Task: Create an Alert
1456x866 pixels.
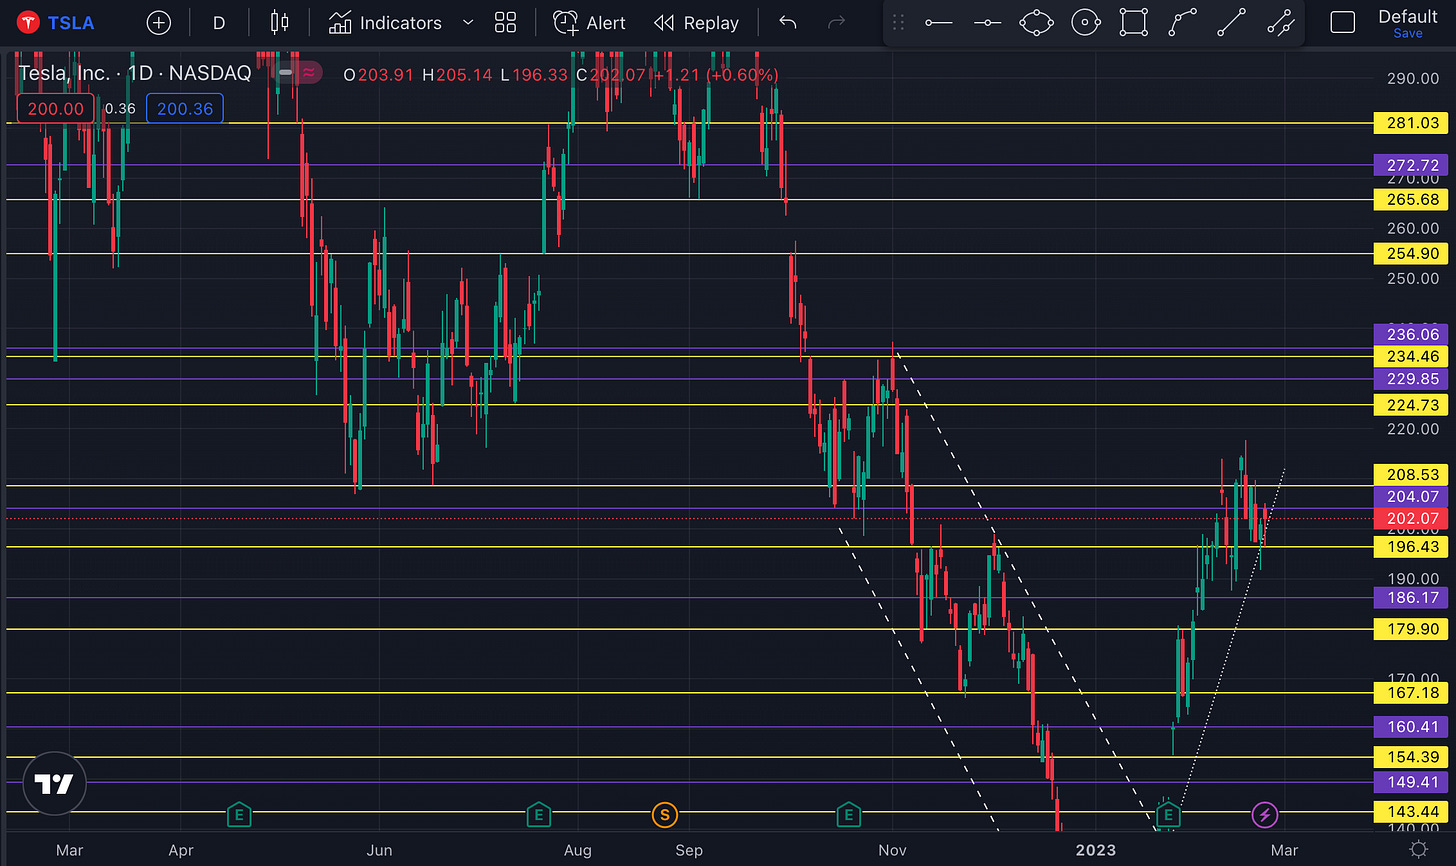Action: coord(590,22)
